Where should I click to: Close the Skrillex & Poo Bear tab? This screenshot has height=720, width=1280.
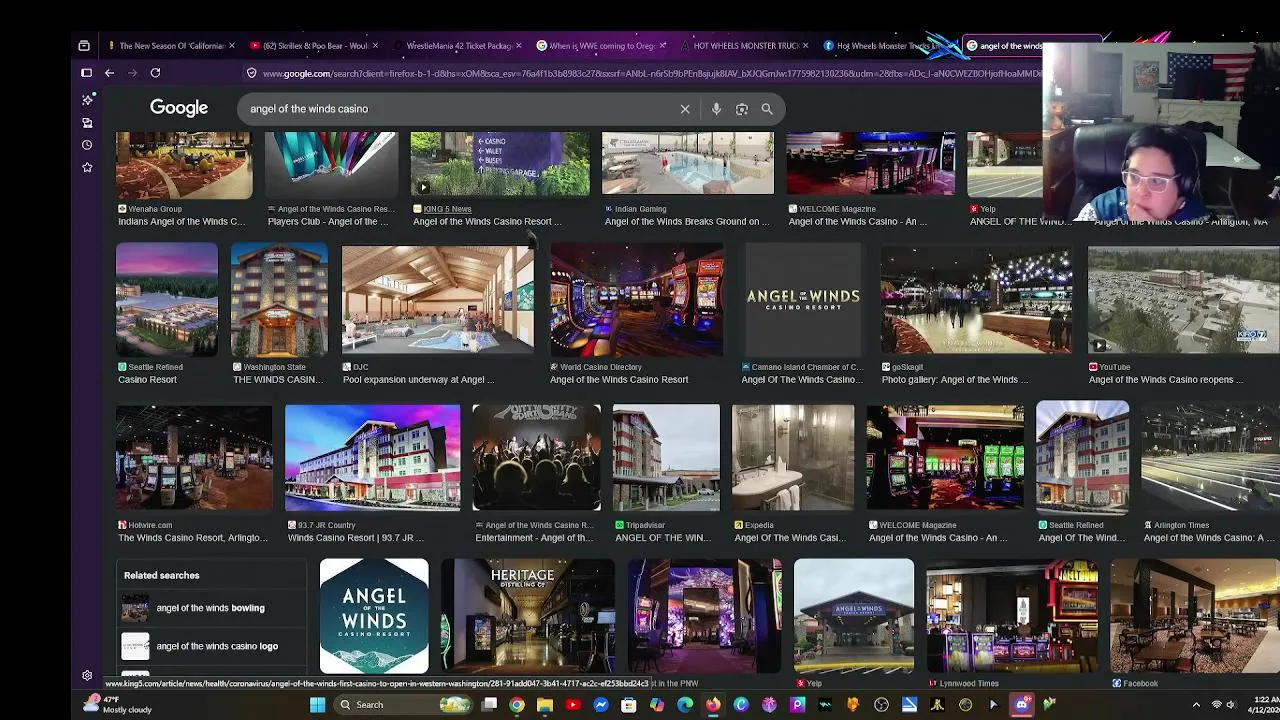pyautogui.click(x=375, y=46)
